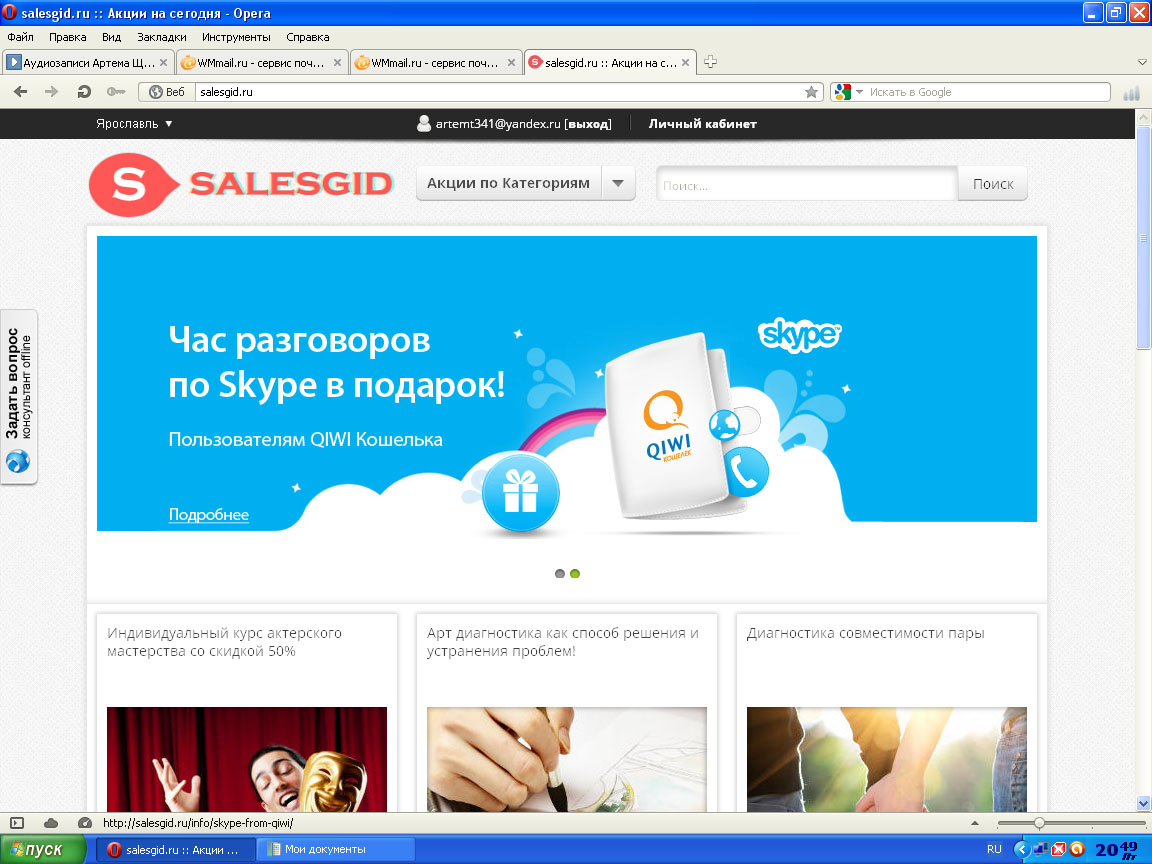1152x864 pixels.
Task: Click the user profile icon beside the email
Action: coord(424,123)
